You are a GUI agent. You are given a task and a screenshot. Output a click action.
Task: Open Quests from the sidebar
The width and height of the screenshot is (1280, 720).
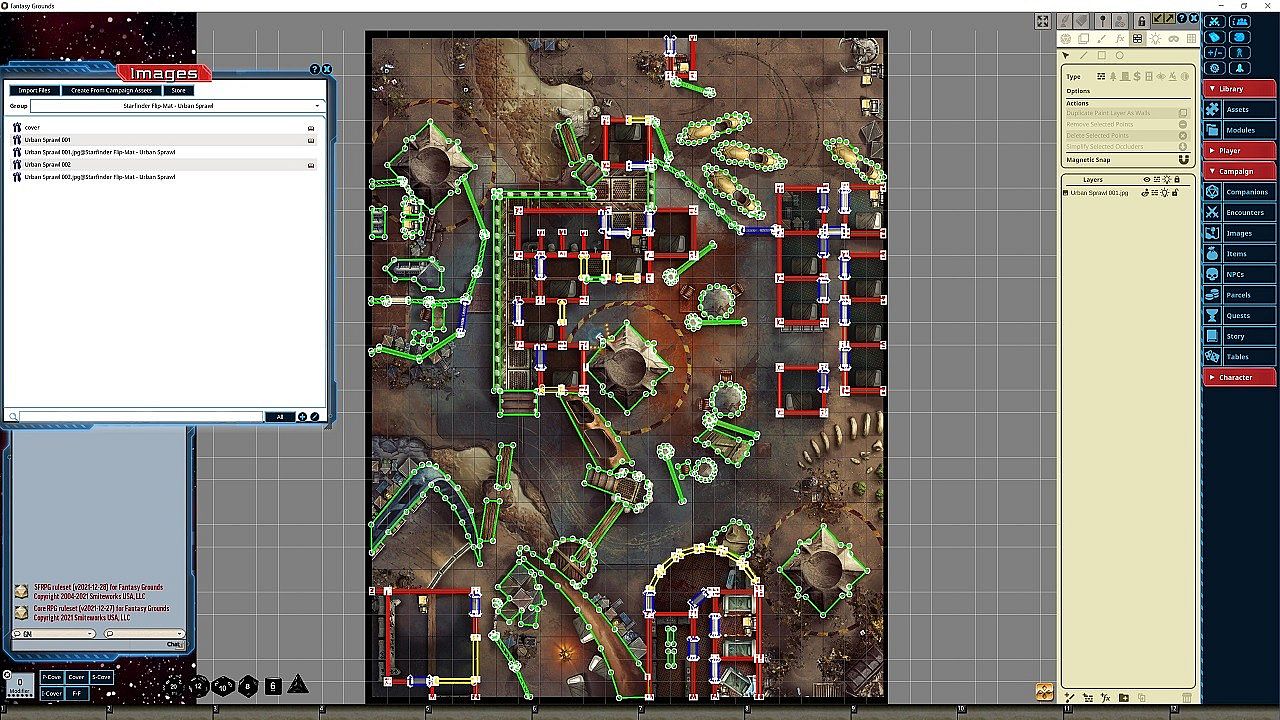1240,315
